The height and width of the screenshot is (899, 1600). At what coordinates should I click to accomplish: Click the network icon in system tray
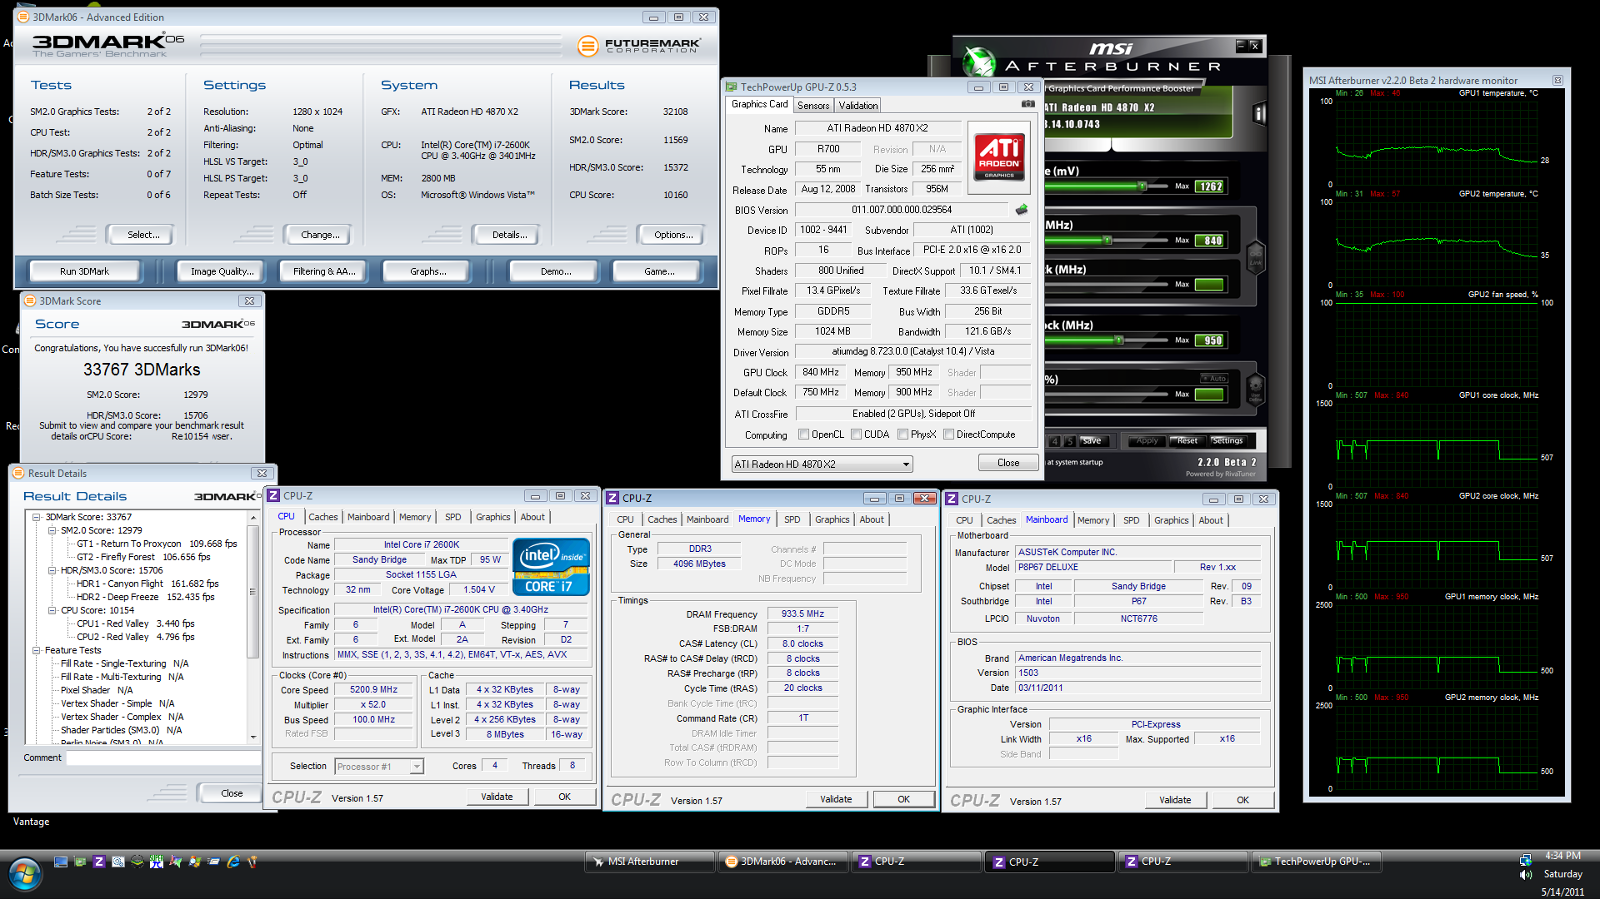pyautogui.click(x=1526, y=859)
